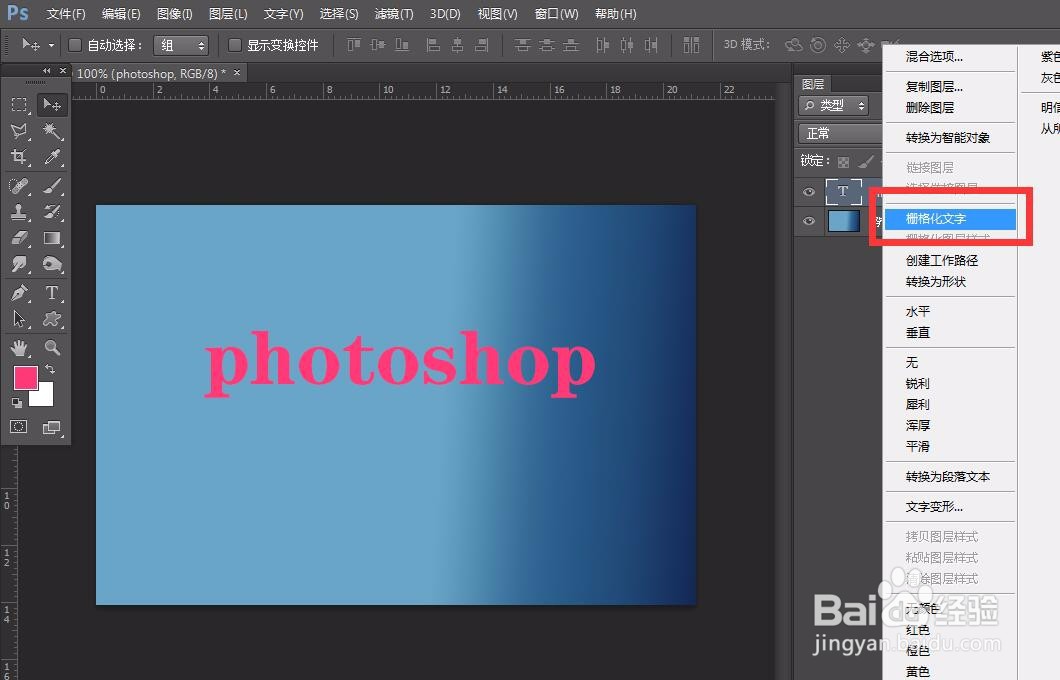Select the Pen tool
The width and height of the screenshot is (1060, 680).
(19, 293)
